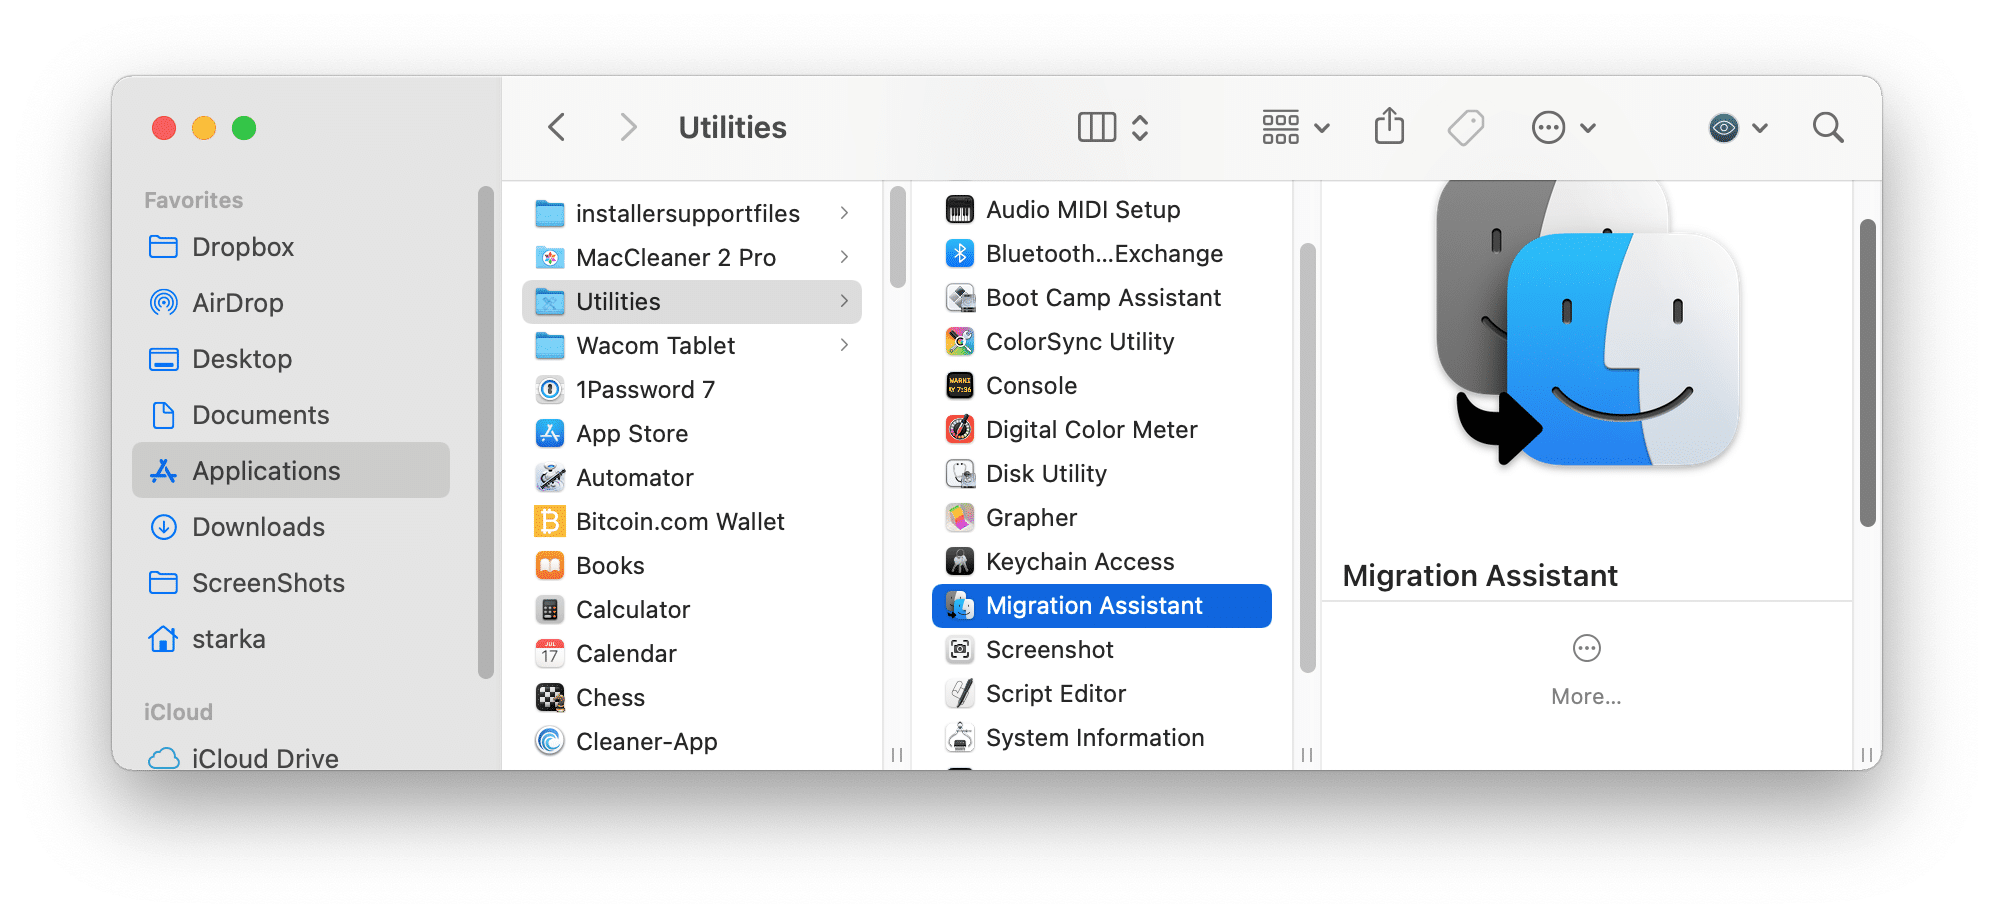
Task: Open the group-by grid options dropdown
Action: (1295, 128)
